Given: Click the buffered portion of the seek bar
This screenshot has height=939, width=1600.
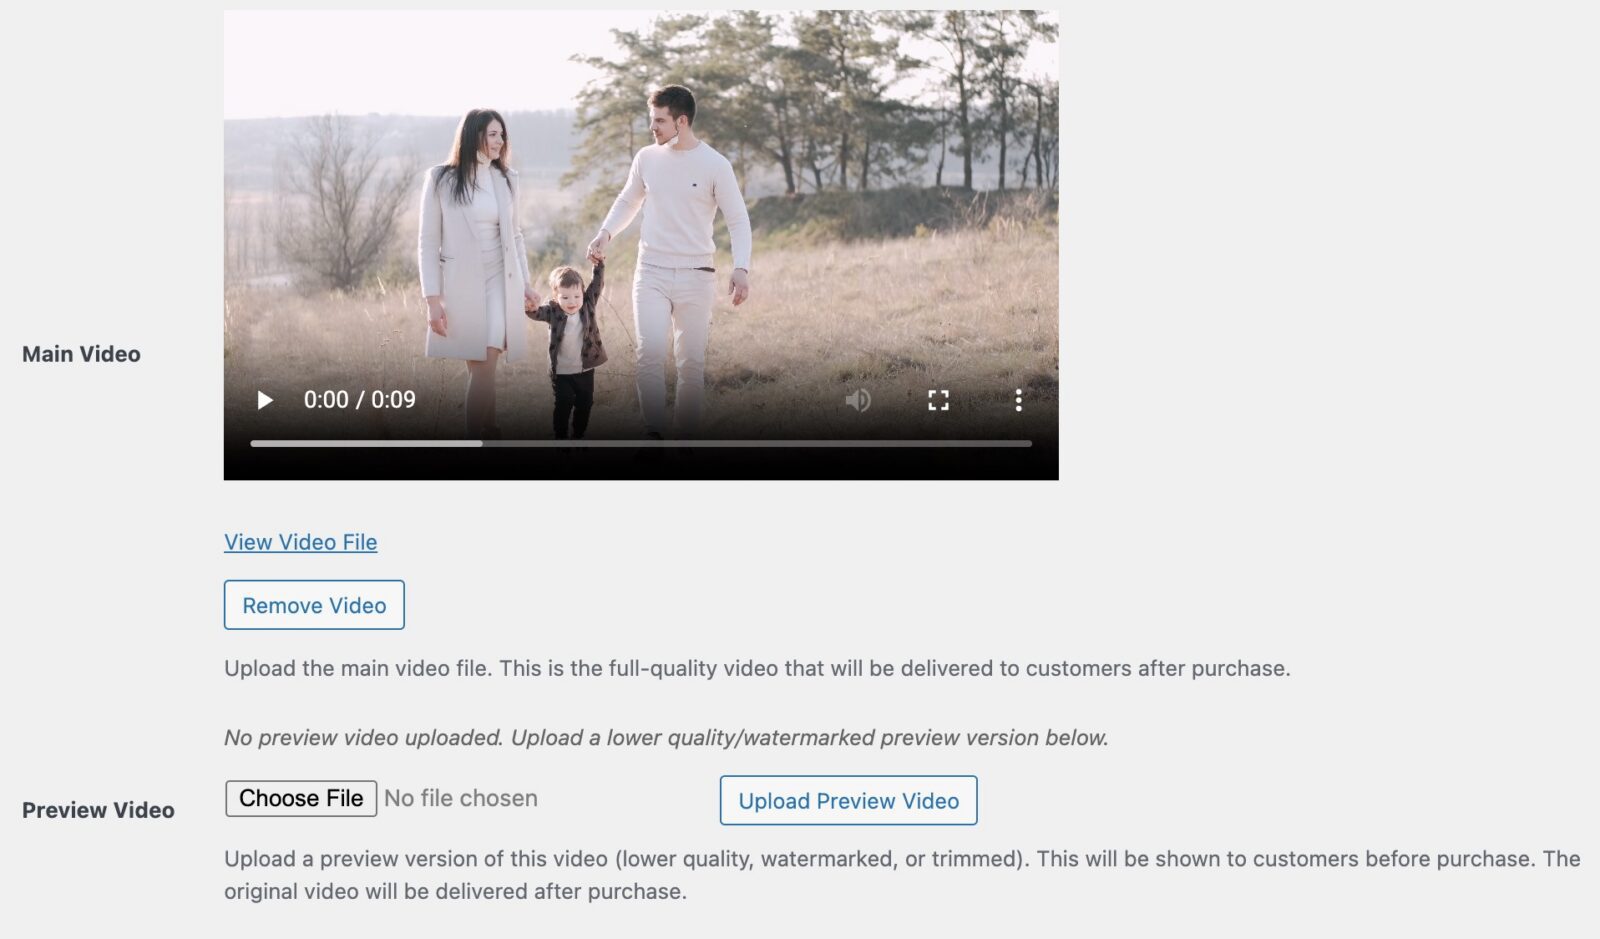Looking at the screenshot, I should [366, 443].
